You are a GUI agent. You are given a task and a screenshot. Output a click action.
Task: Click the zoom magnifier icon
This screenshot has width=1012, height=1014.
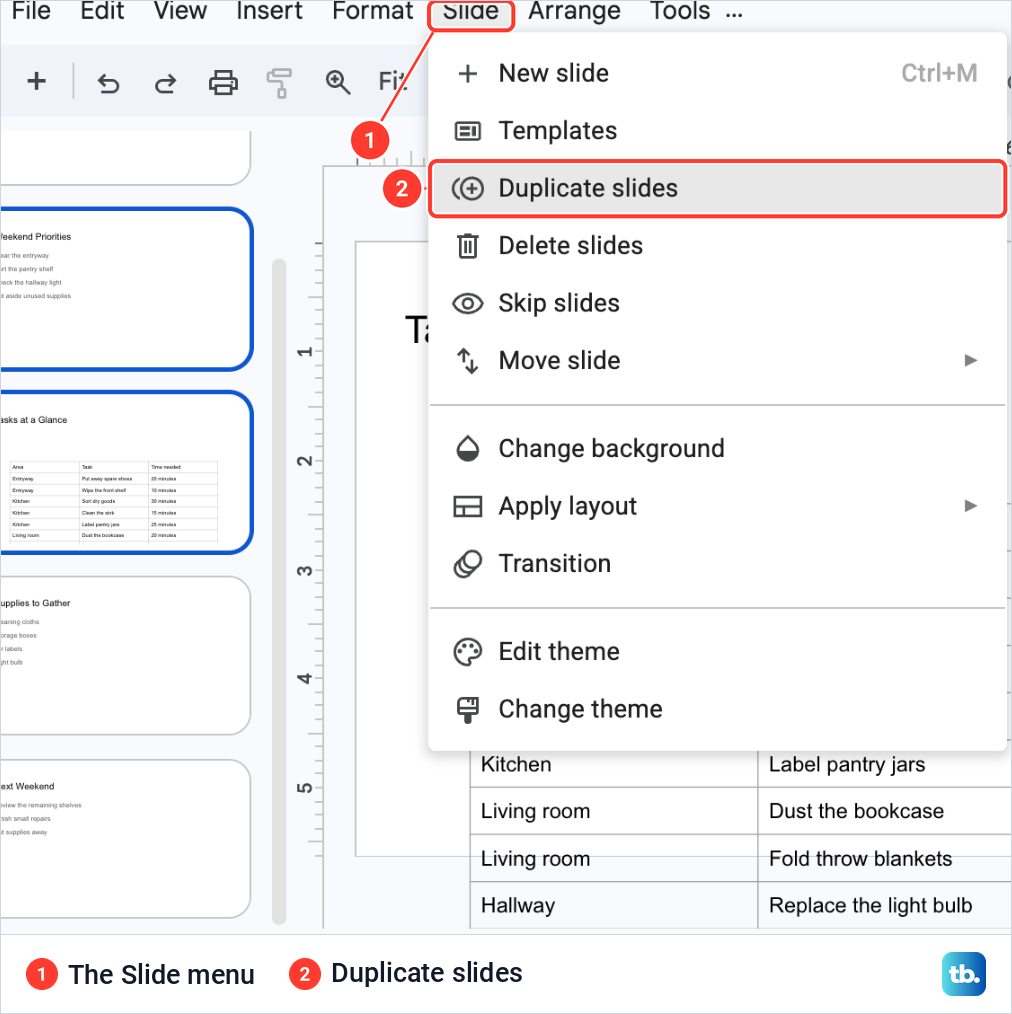point(338,83)
